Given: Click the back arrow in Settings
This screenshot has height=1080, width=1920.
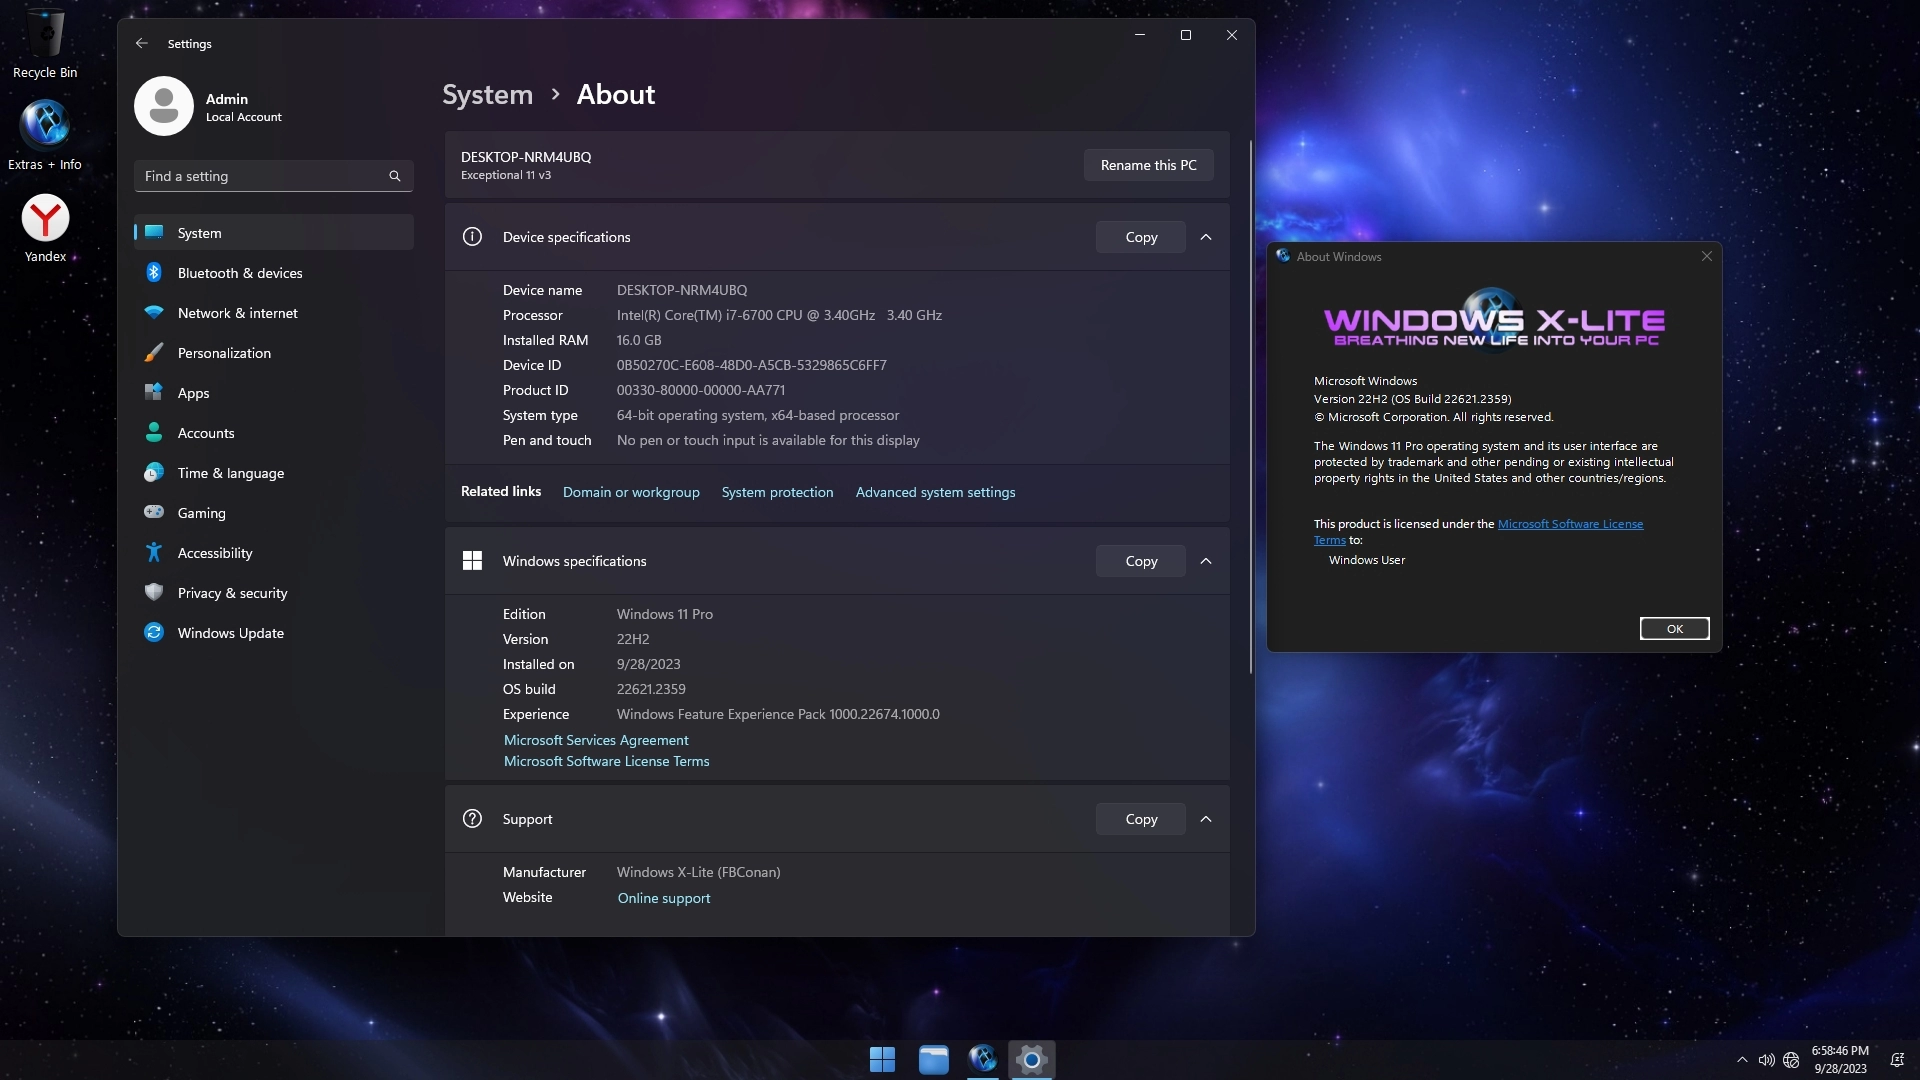Looking at the screenshot, I should [141, 44].
